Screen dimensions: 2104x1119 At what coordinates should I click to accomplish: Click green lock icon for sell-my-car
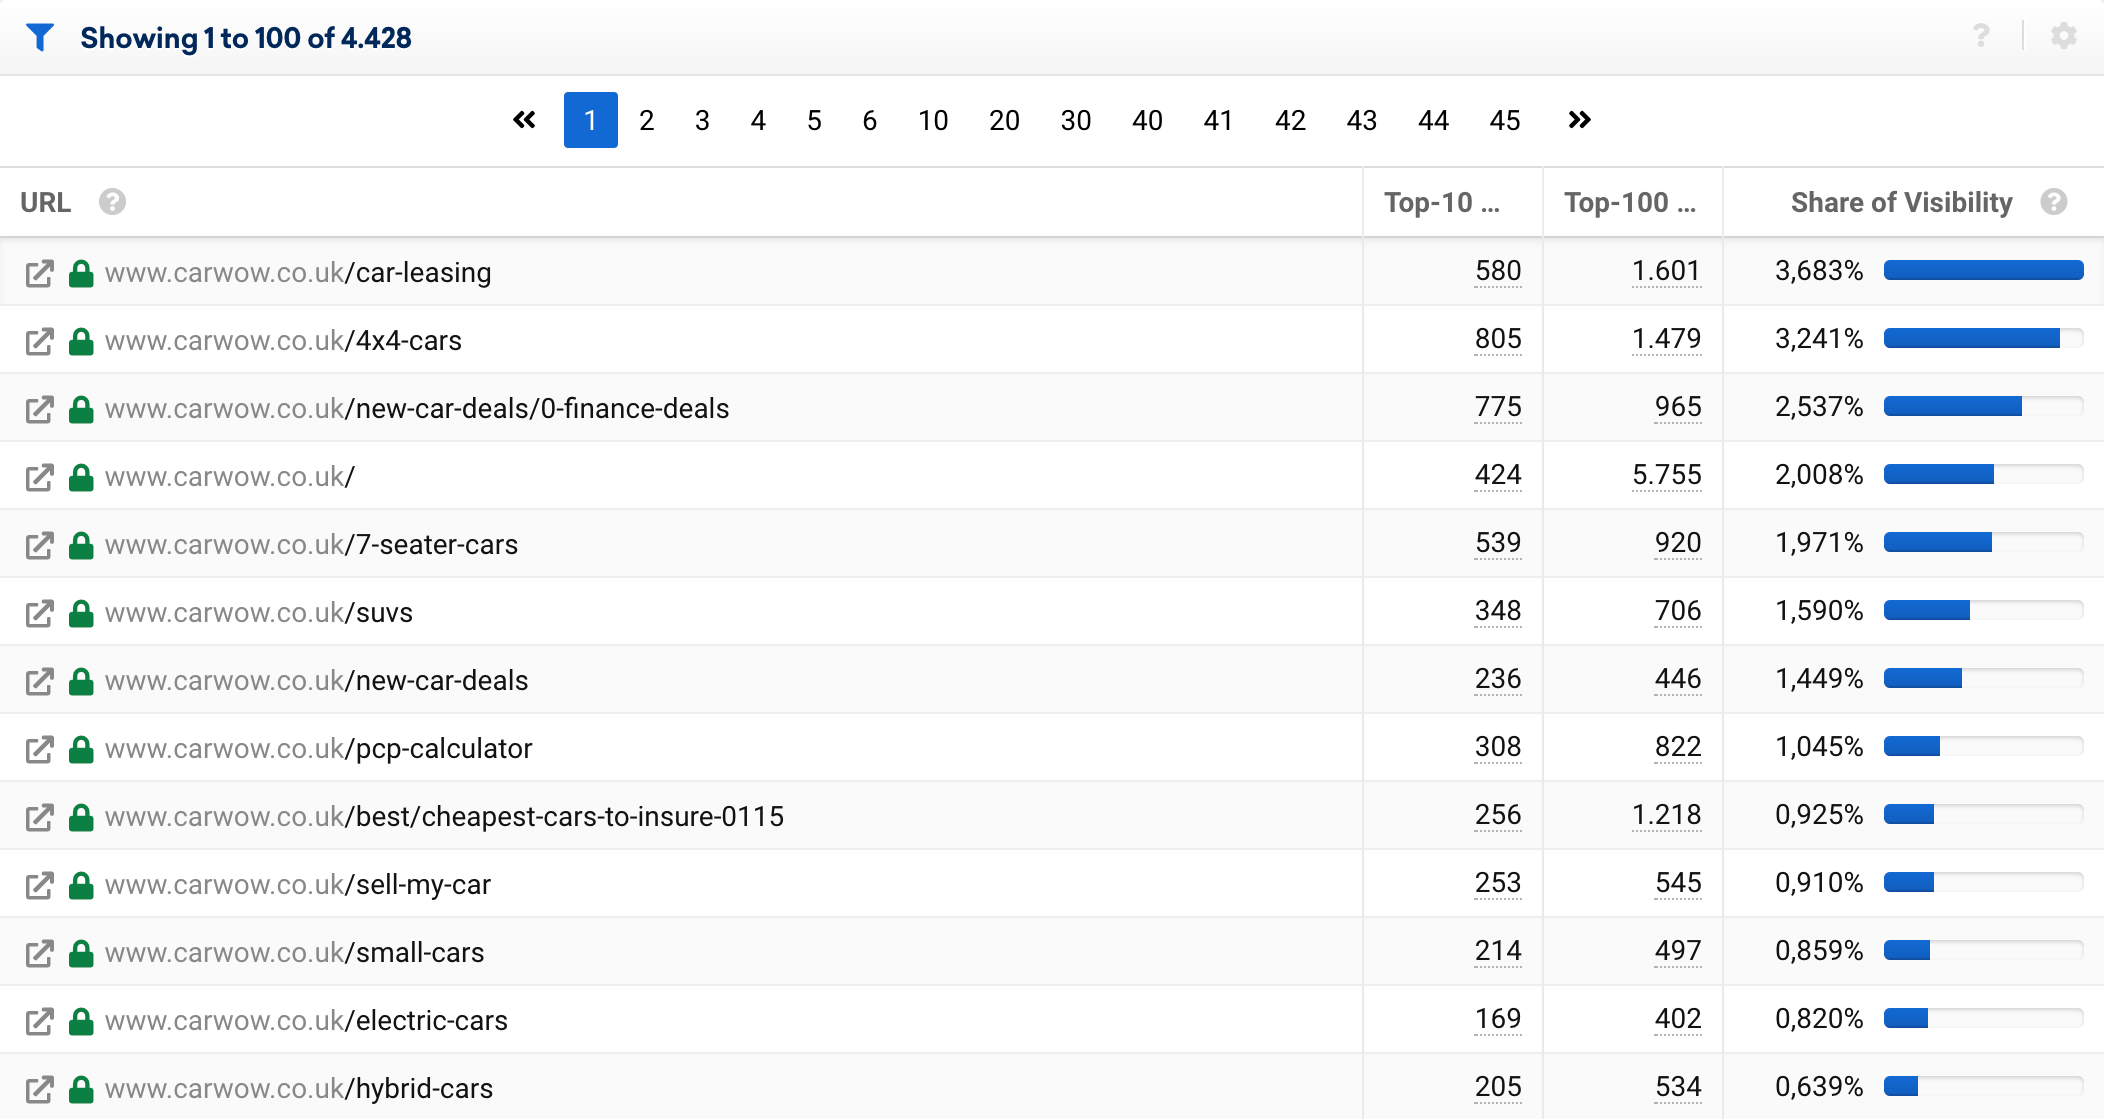(x=81, y=885)
